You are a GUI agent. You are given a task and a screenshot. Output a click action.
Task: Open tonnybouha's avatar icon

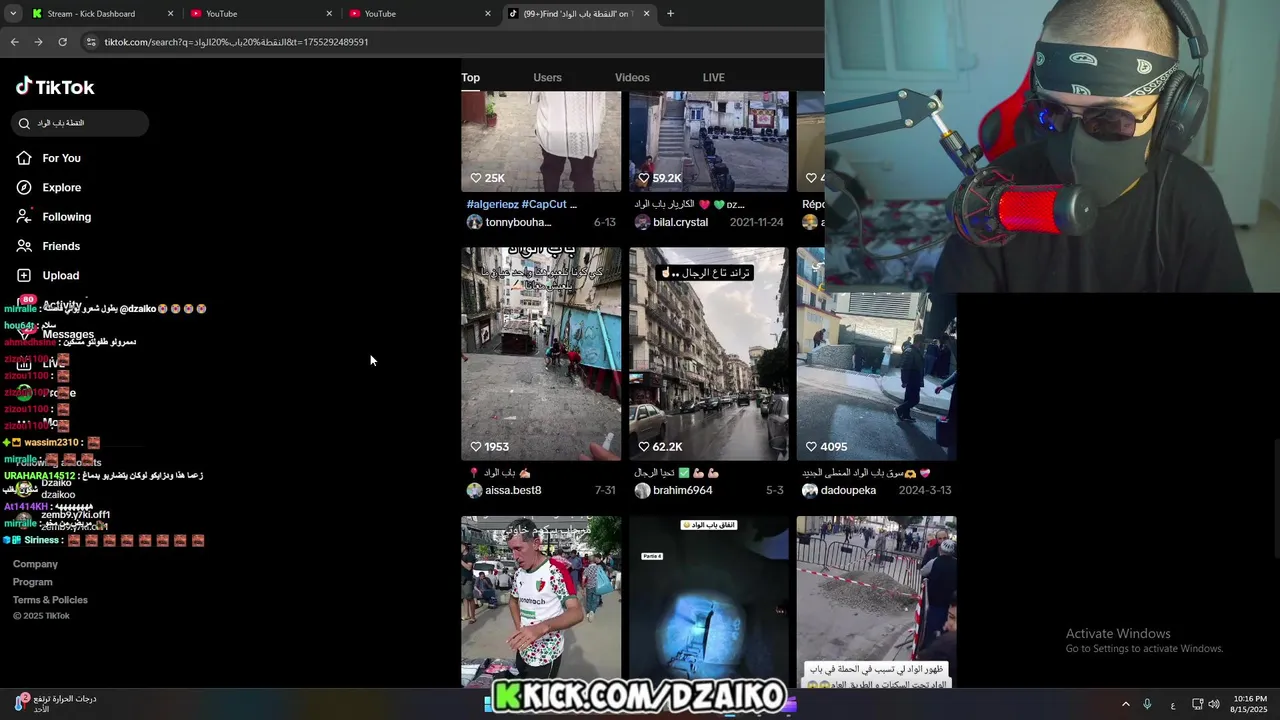[x=474, y=222]
